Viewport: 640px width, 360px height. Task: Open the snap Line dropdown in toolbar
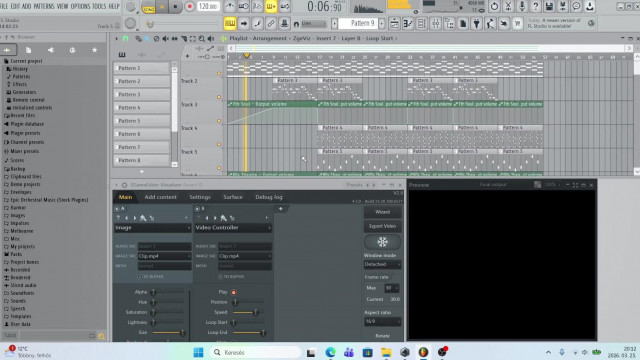point(313,24)
